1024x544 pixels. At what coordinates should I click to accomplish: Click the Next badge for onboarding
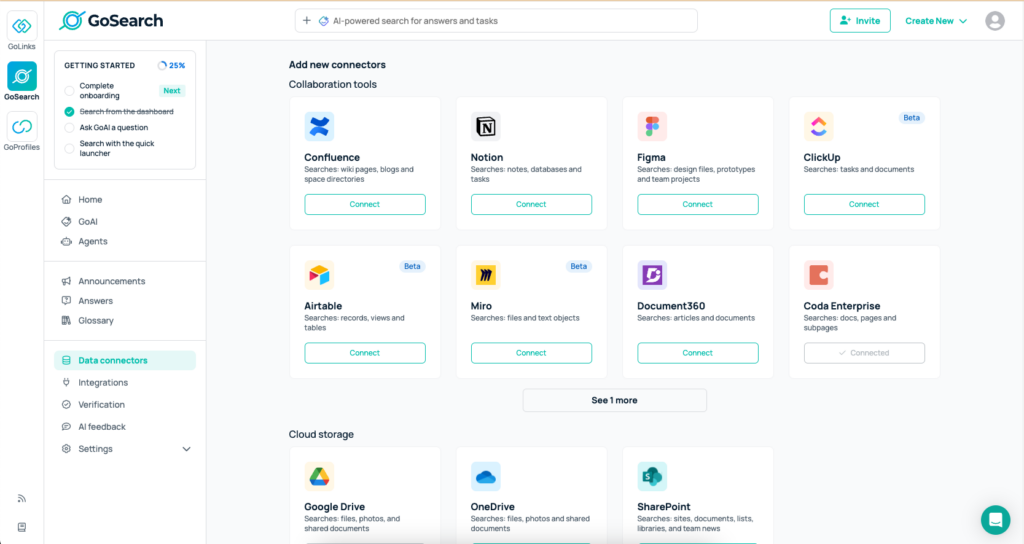[x=172, y=91]
